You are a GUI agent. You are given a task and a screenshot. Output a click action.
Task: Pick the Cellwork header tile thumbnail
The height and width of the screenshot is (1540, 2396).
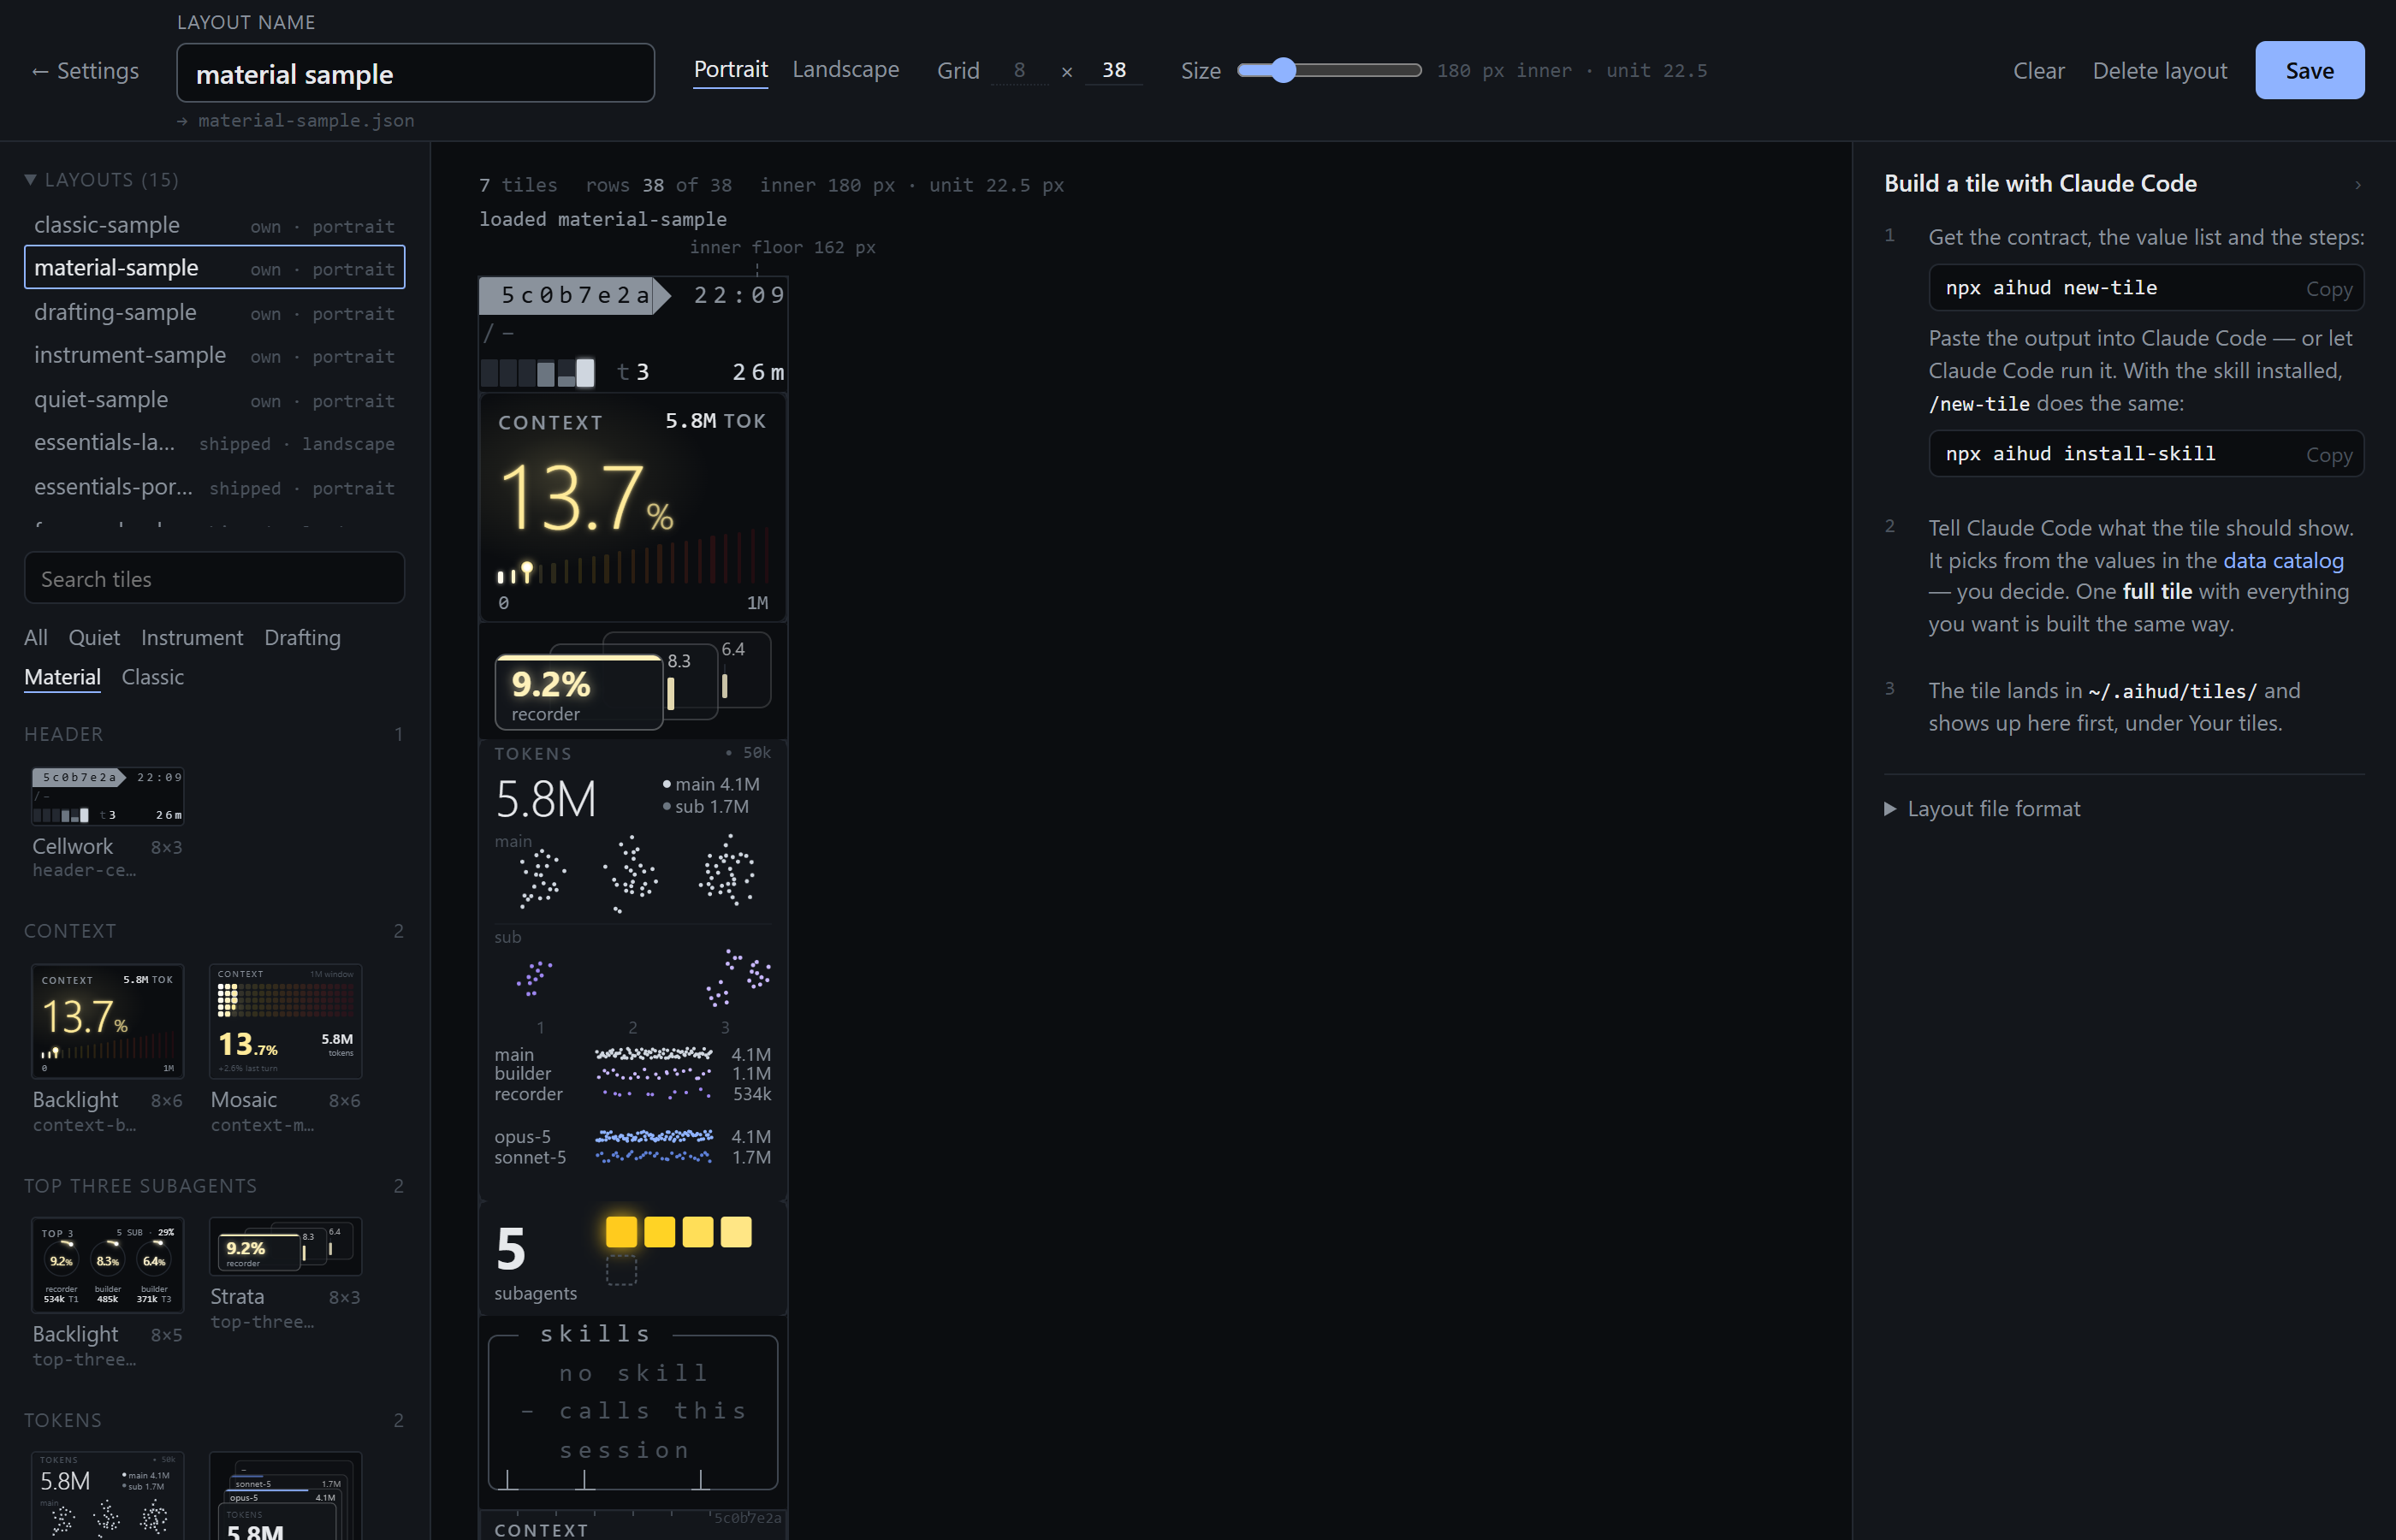click(x=107, y=797)
